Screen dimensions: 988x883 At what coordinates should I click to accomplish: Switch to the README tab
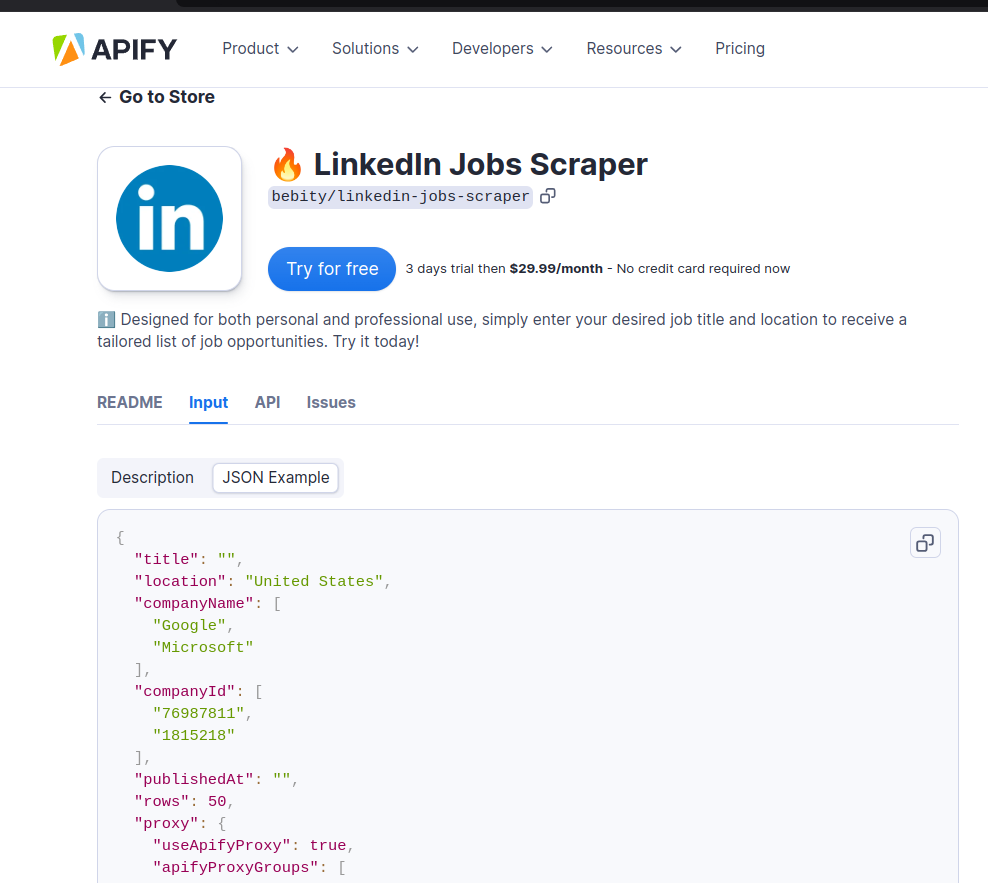point(129,403)
